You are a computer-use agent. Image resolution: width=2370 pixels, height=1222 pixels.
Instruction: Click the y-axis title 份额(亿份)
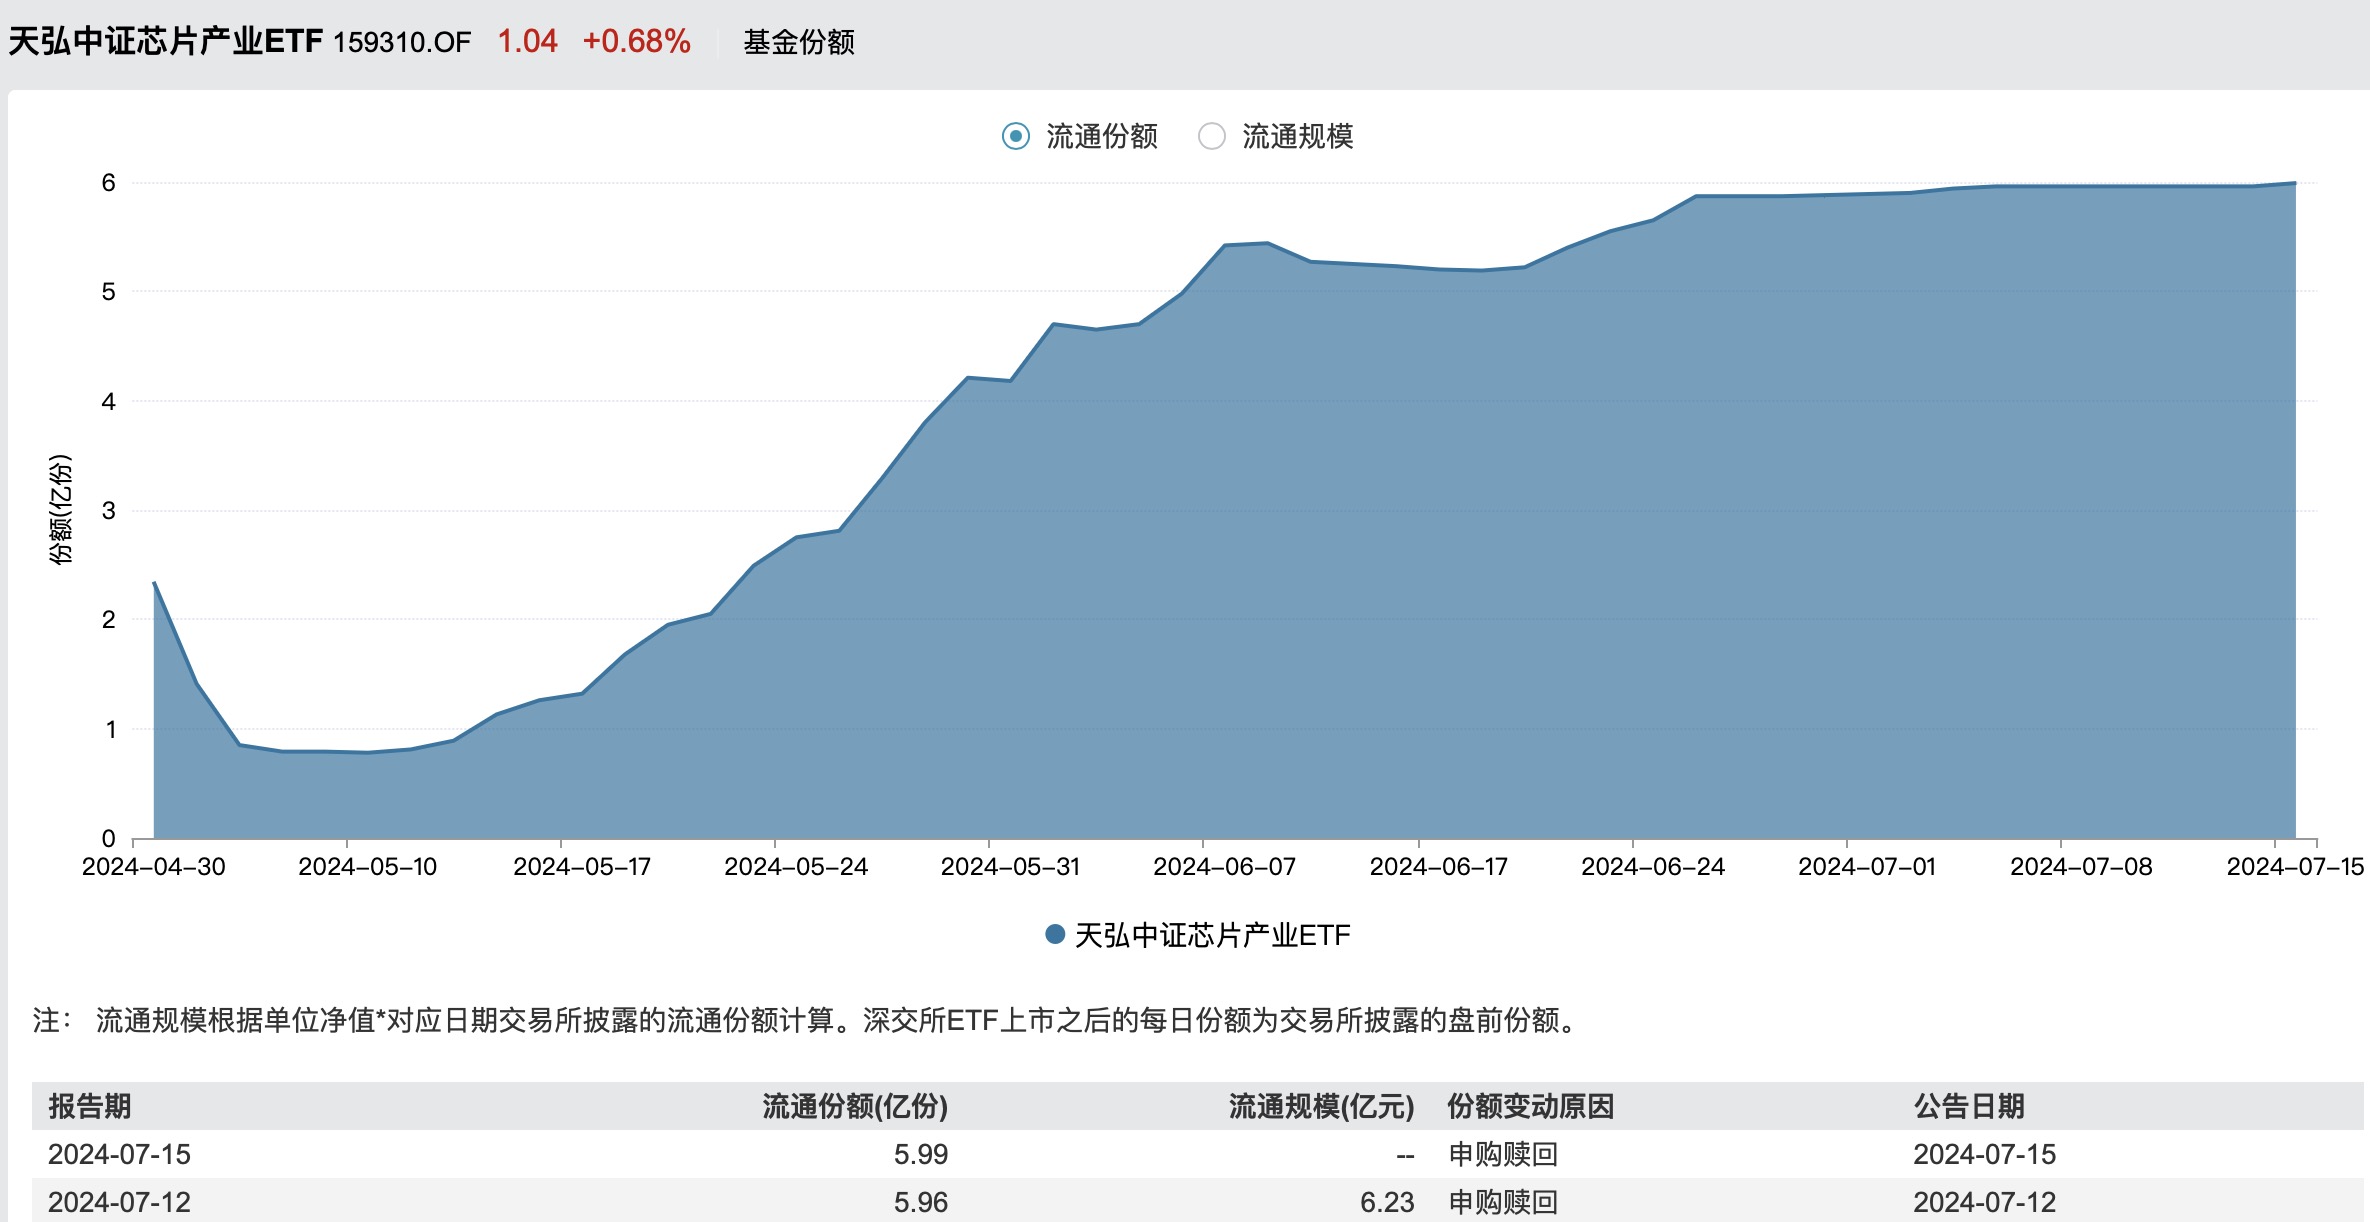[62, 510]
